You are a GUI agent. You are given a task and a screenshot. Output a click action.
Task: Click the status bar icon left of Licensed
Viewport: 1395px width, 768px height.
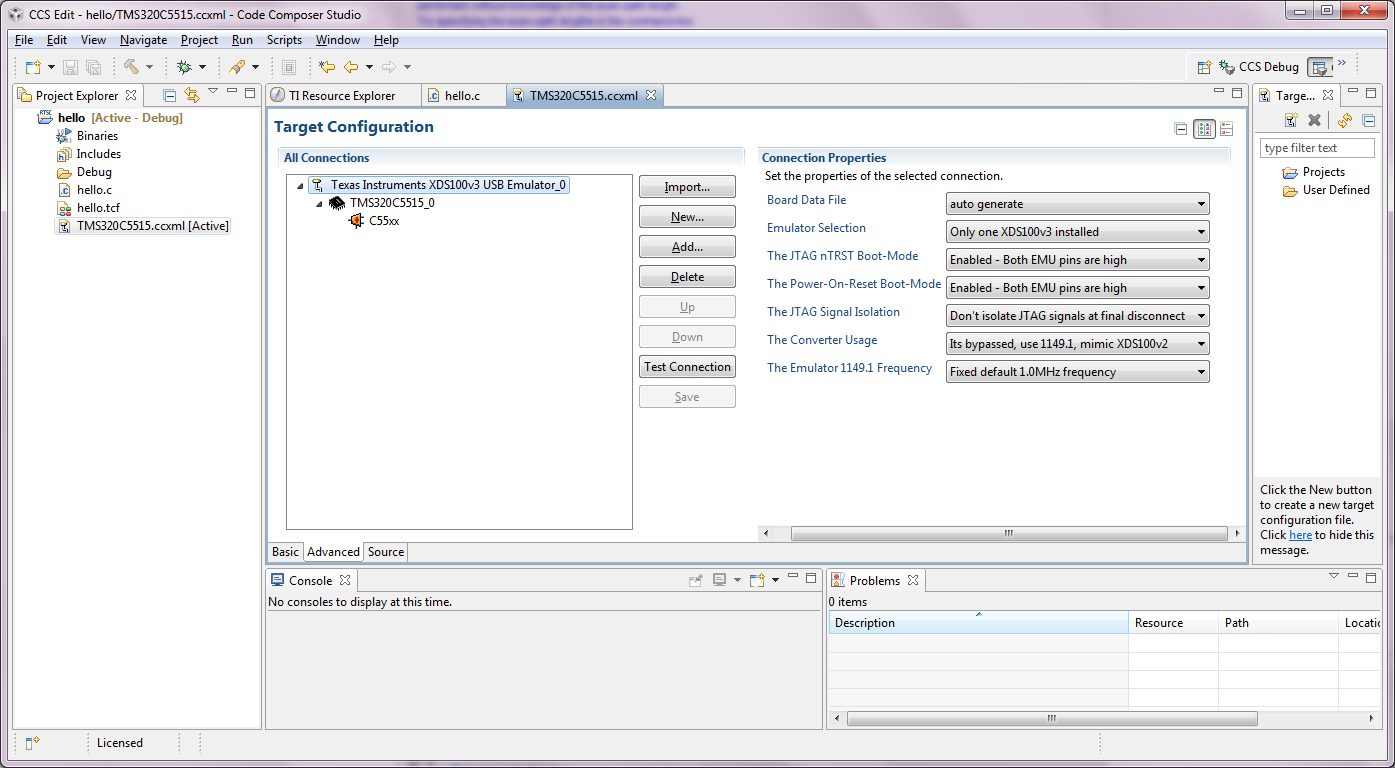[32, 743]
